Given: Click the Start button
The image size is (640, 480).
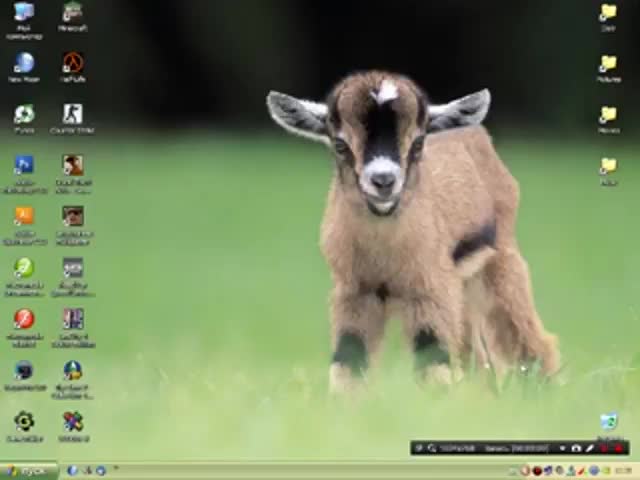Looking at the screenshot, I should point(26,471).
